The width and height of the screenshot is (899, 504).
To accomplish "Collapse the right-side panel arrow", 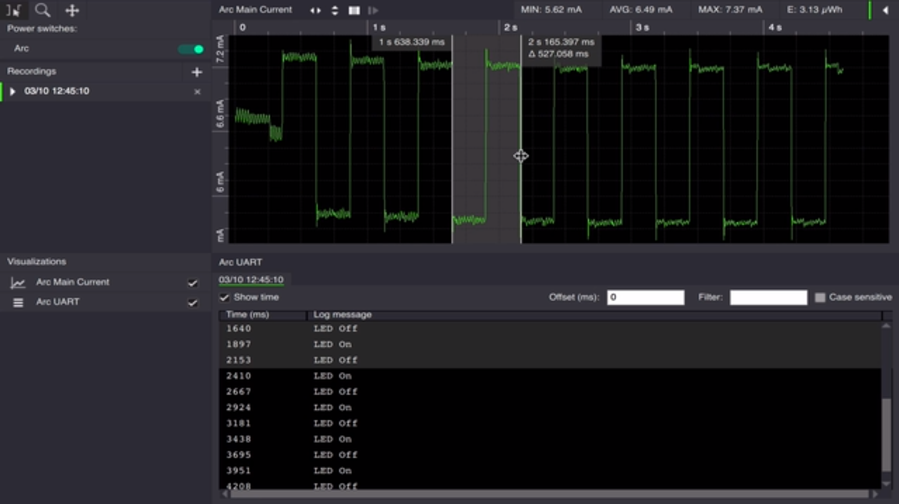I will (x=885, y=10).
